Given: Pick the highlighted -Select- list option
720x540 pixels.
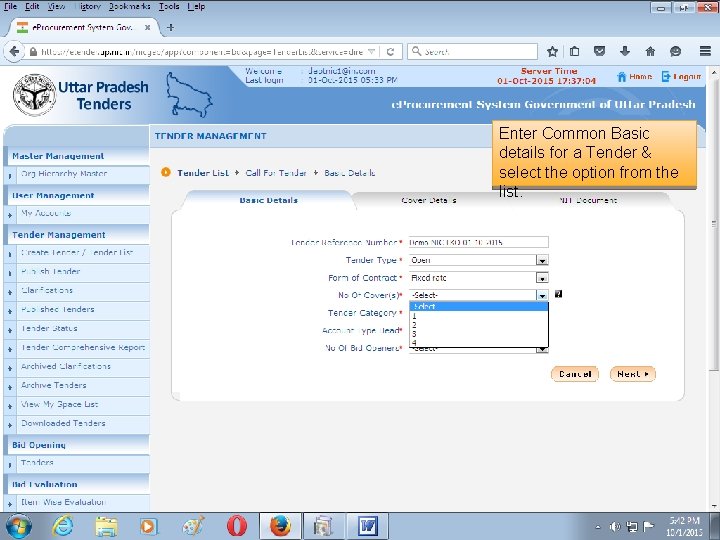Looking at the screenshot, I should point(478,307).
